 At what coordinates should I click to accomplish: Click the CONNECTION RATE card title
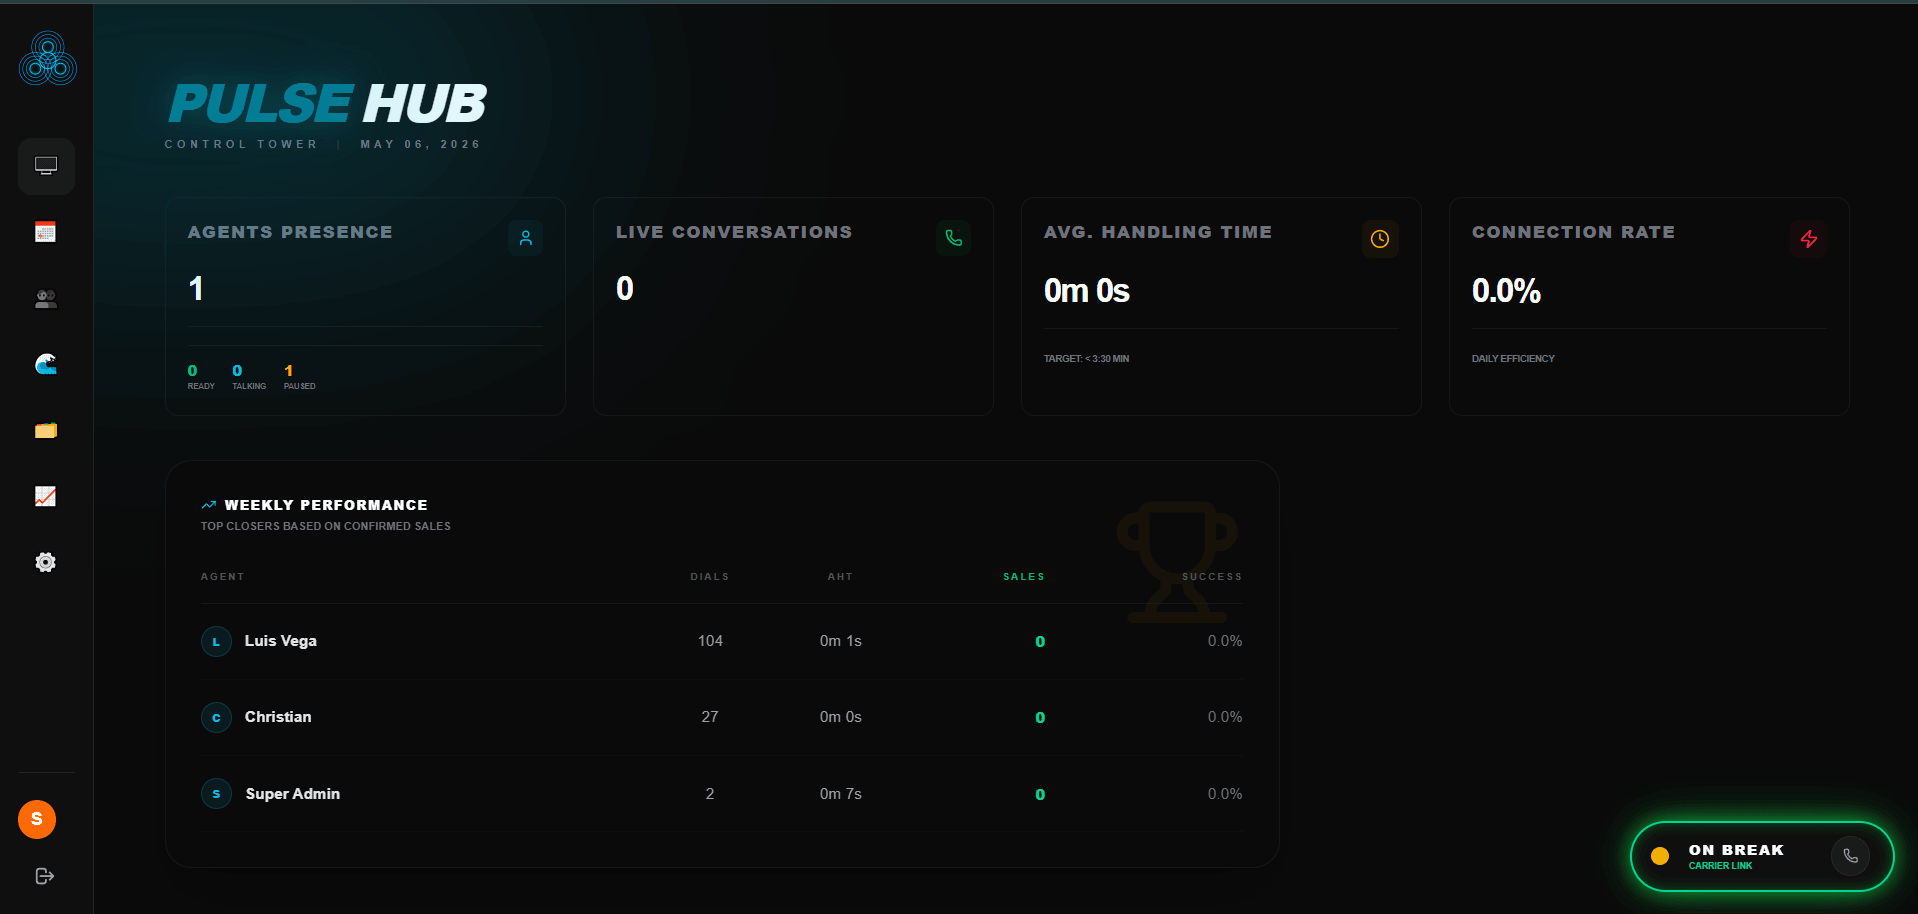1573,232
